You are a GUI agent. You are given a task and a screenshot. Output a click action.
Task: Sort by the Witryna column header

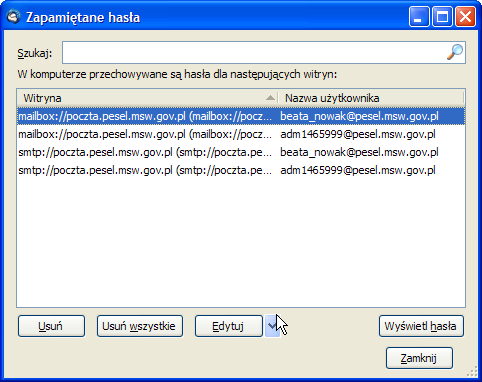point(147,98)
